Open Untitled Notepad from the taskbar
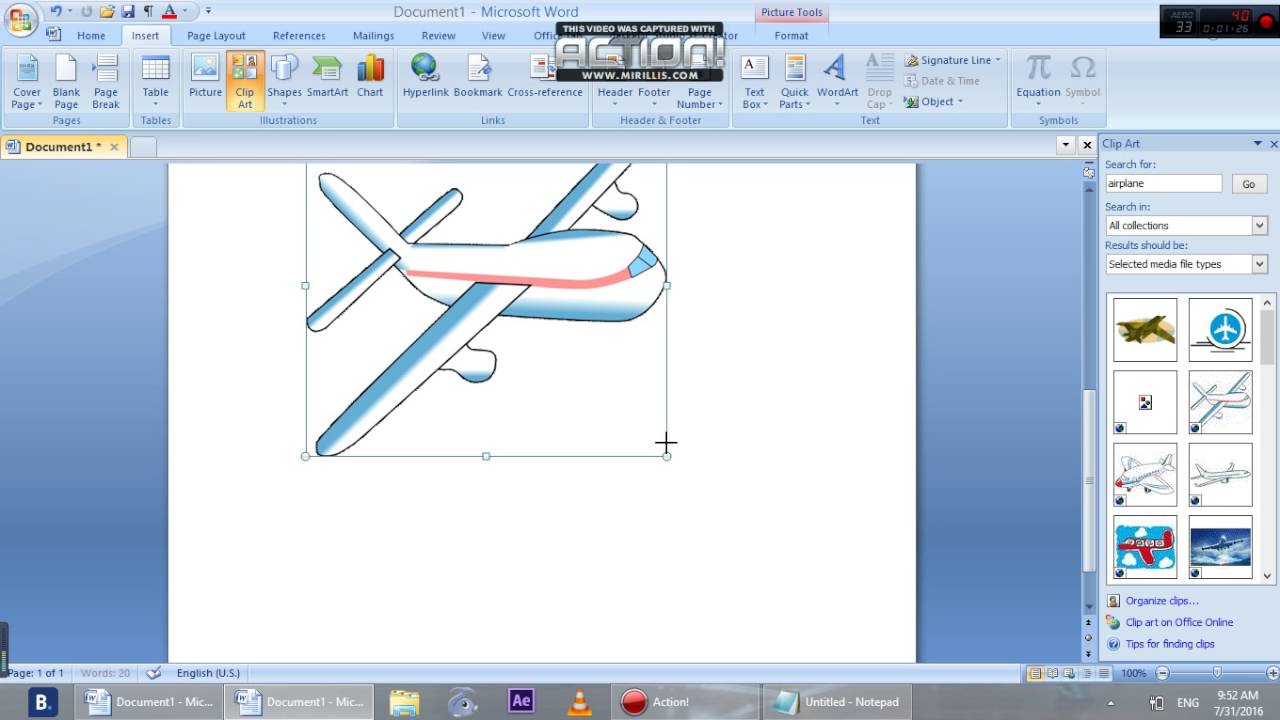 (x=836, y=701)
